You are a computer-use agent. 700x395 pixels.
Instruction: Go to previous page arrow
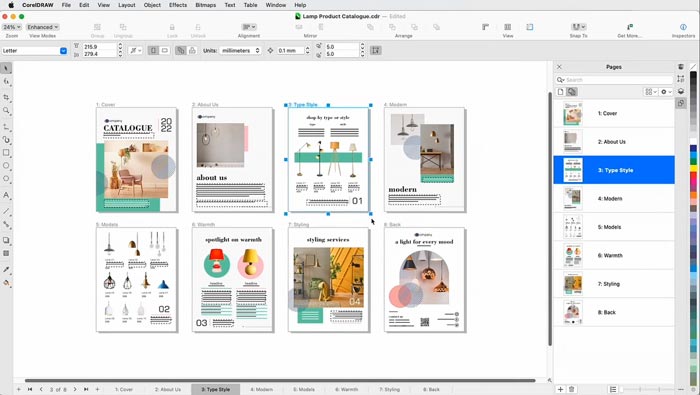(x=41, y=389)
